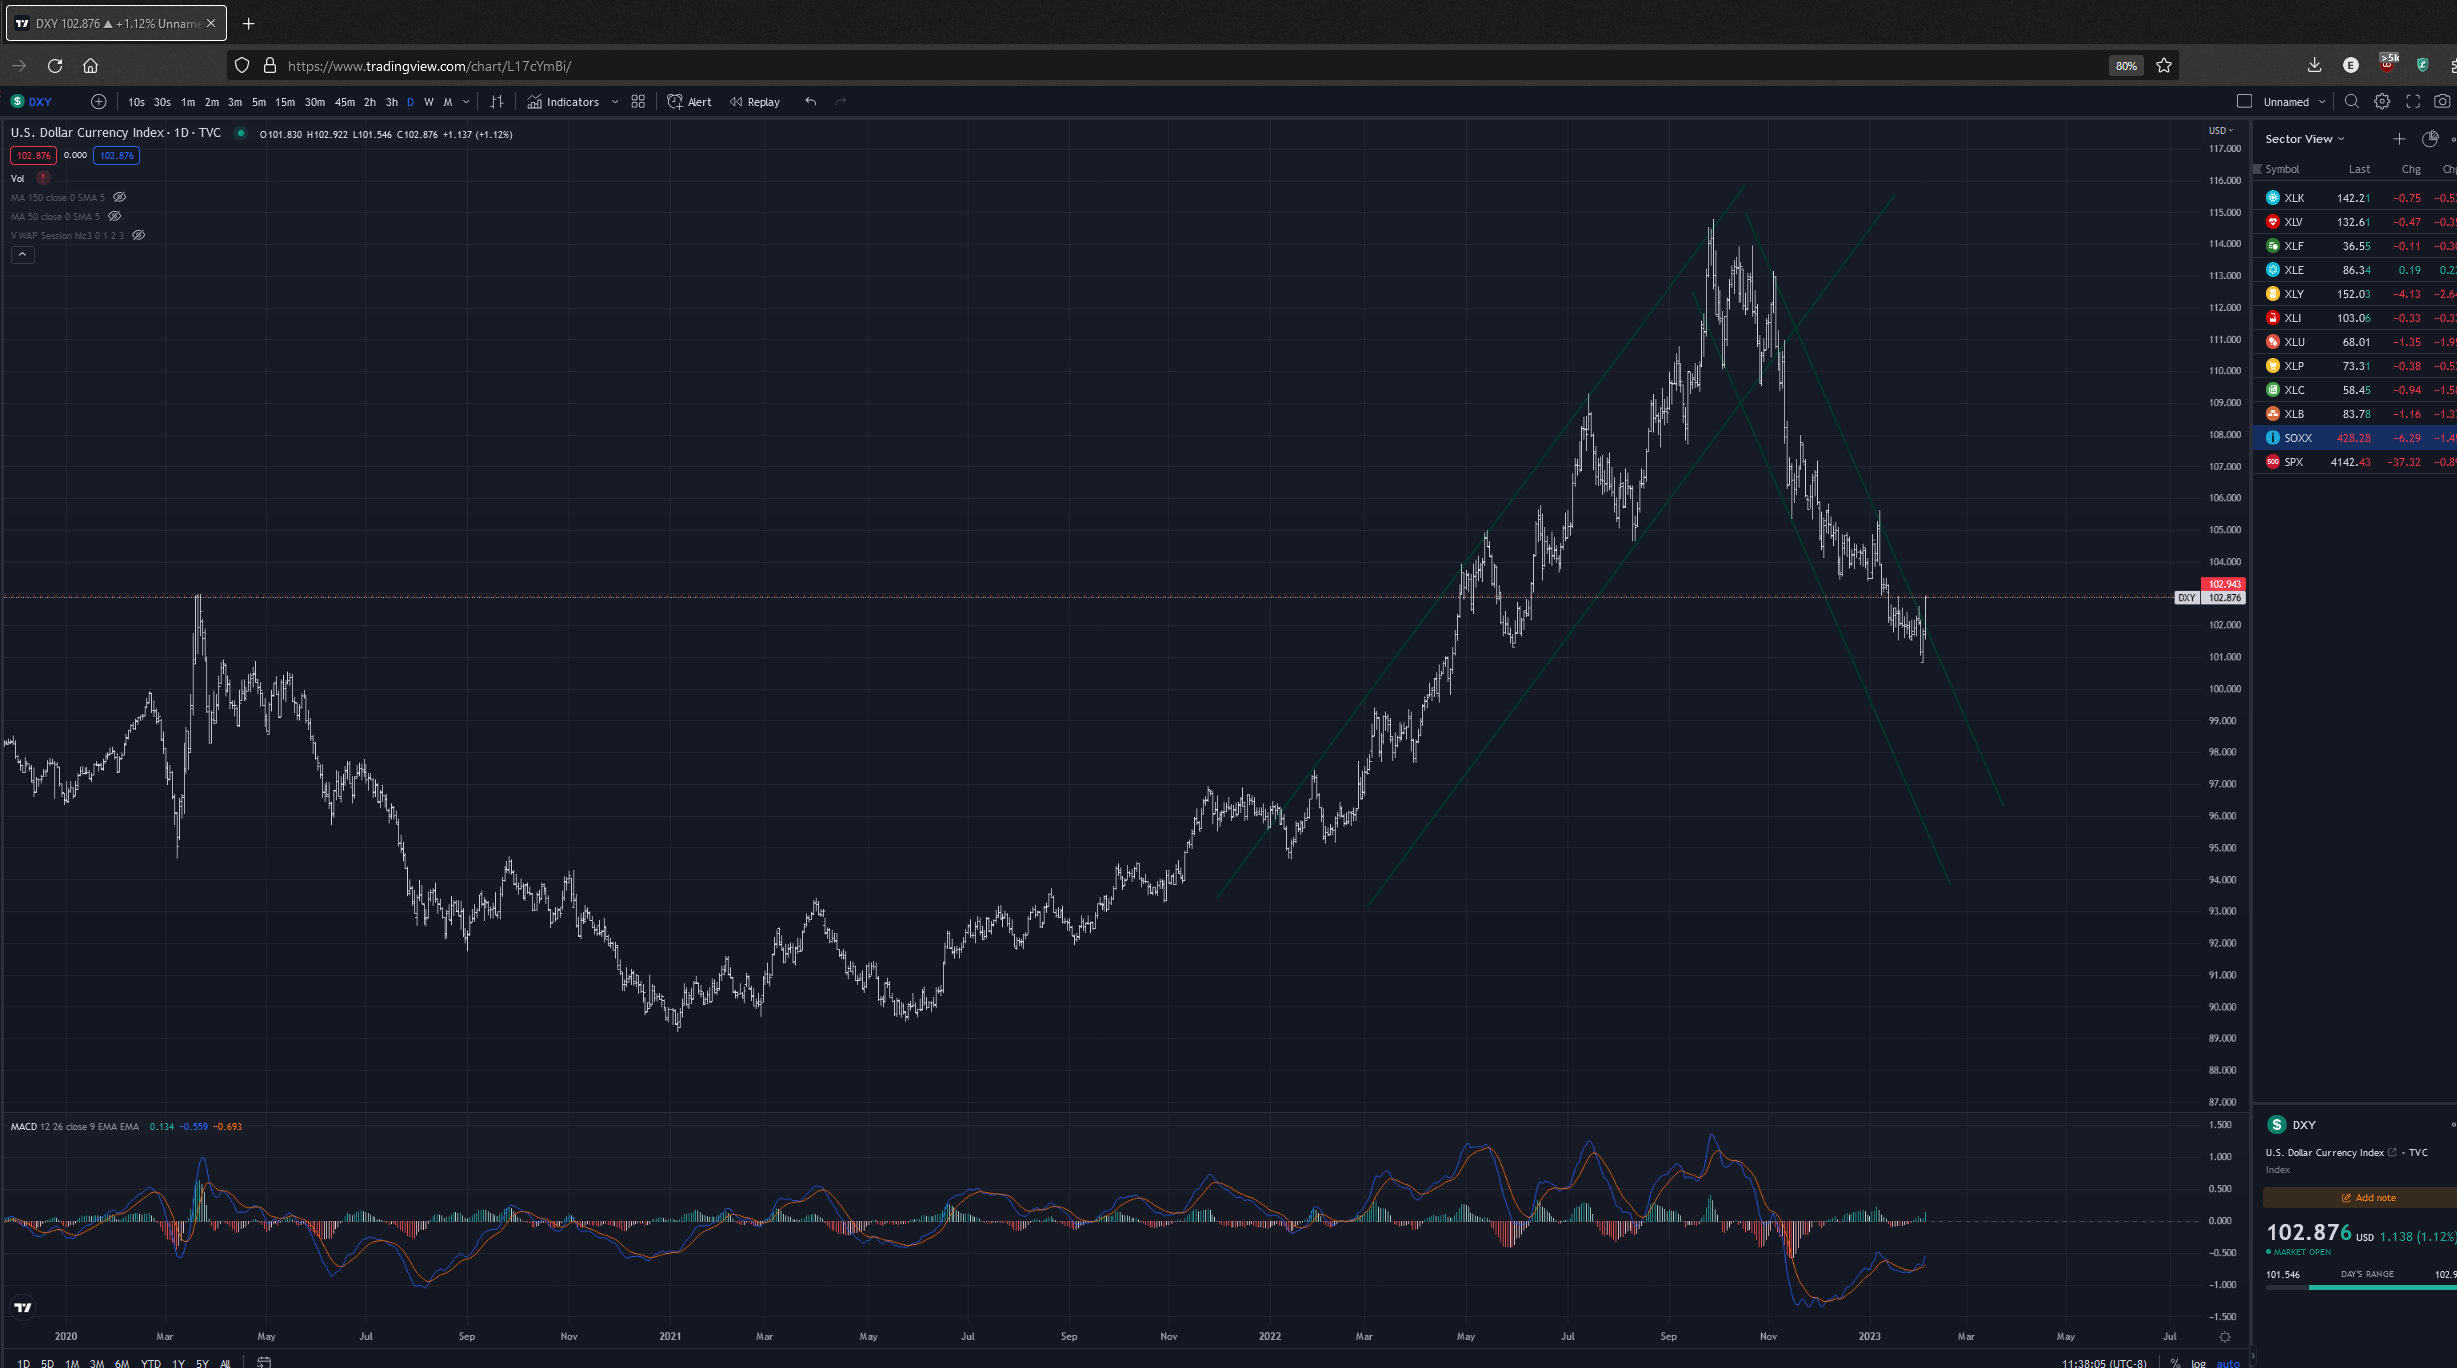Click the undo arrow in toolbar
This screenshot has width=2457, height=1368.
pos(811,102)
